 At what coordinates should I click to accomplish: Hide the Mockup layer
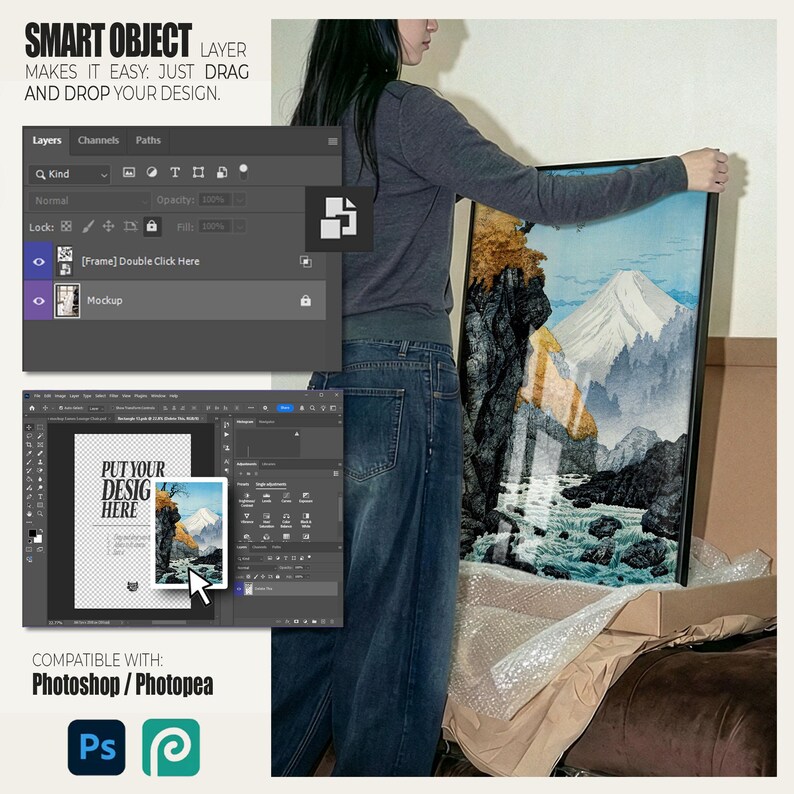point(38,301)
